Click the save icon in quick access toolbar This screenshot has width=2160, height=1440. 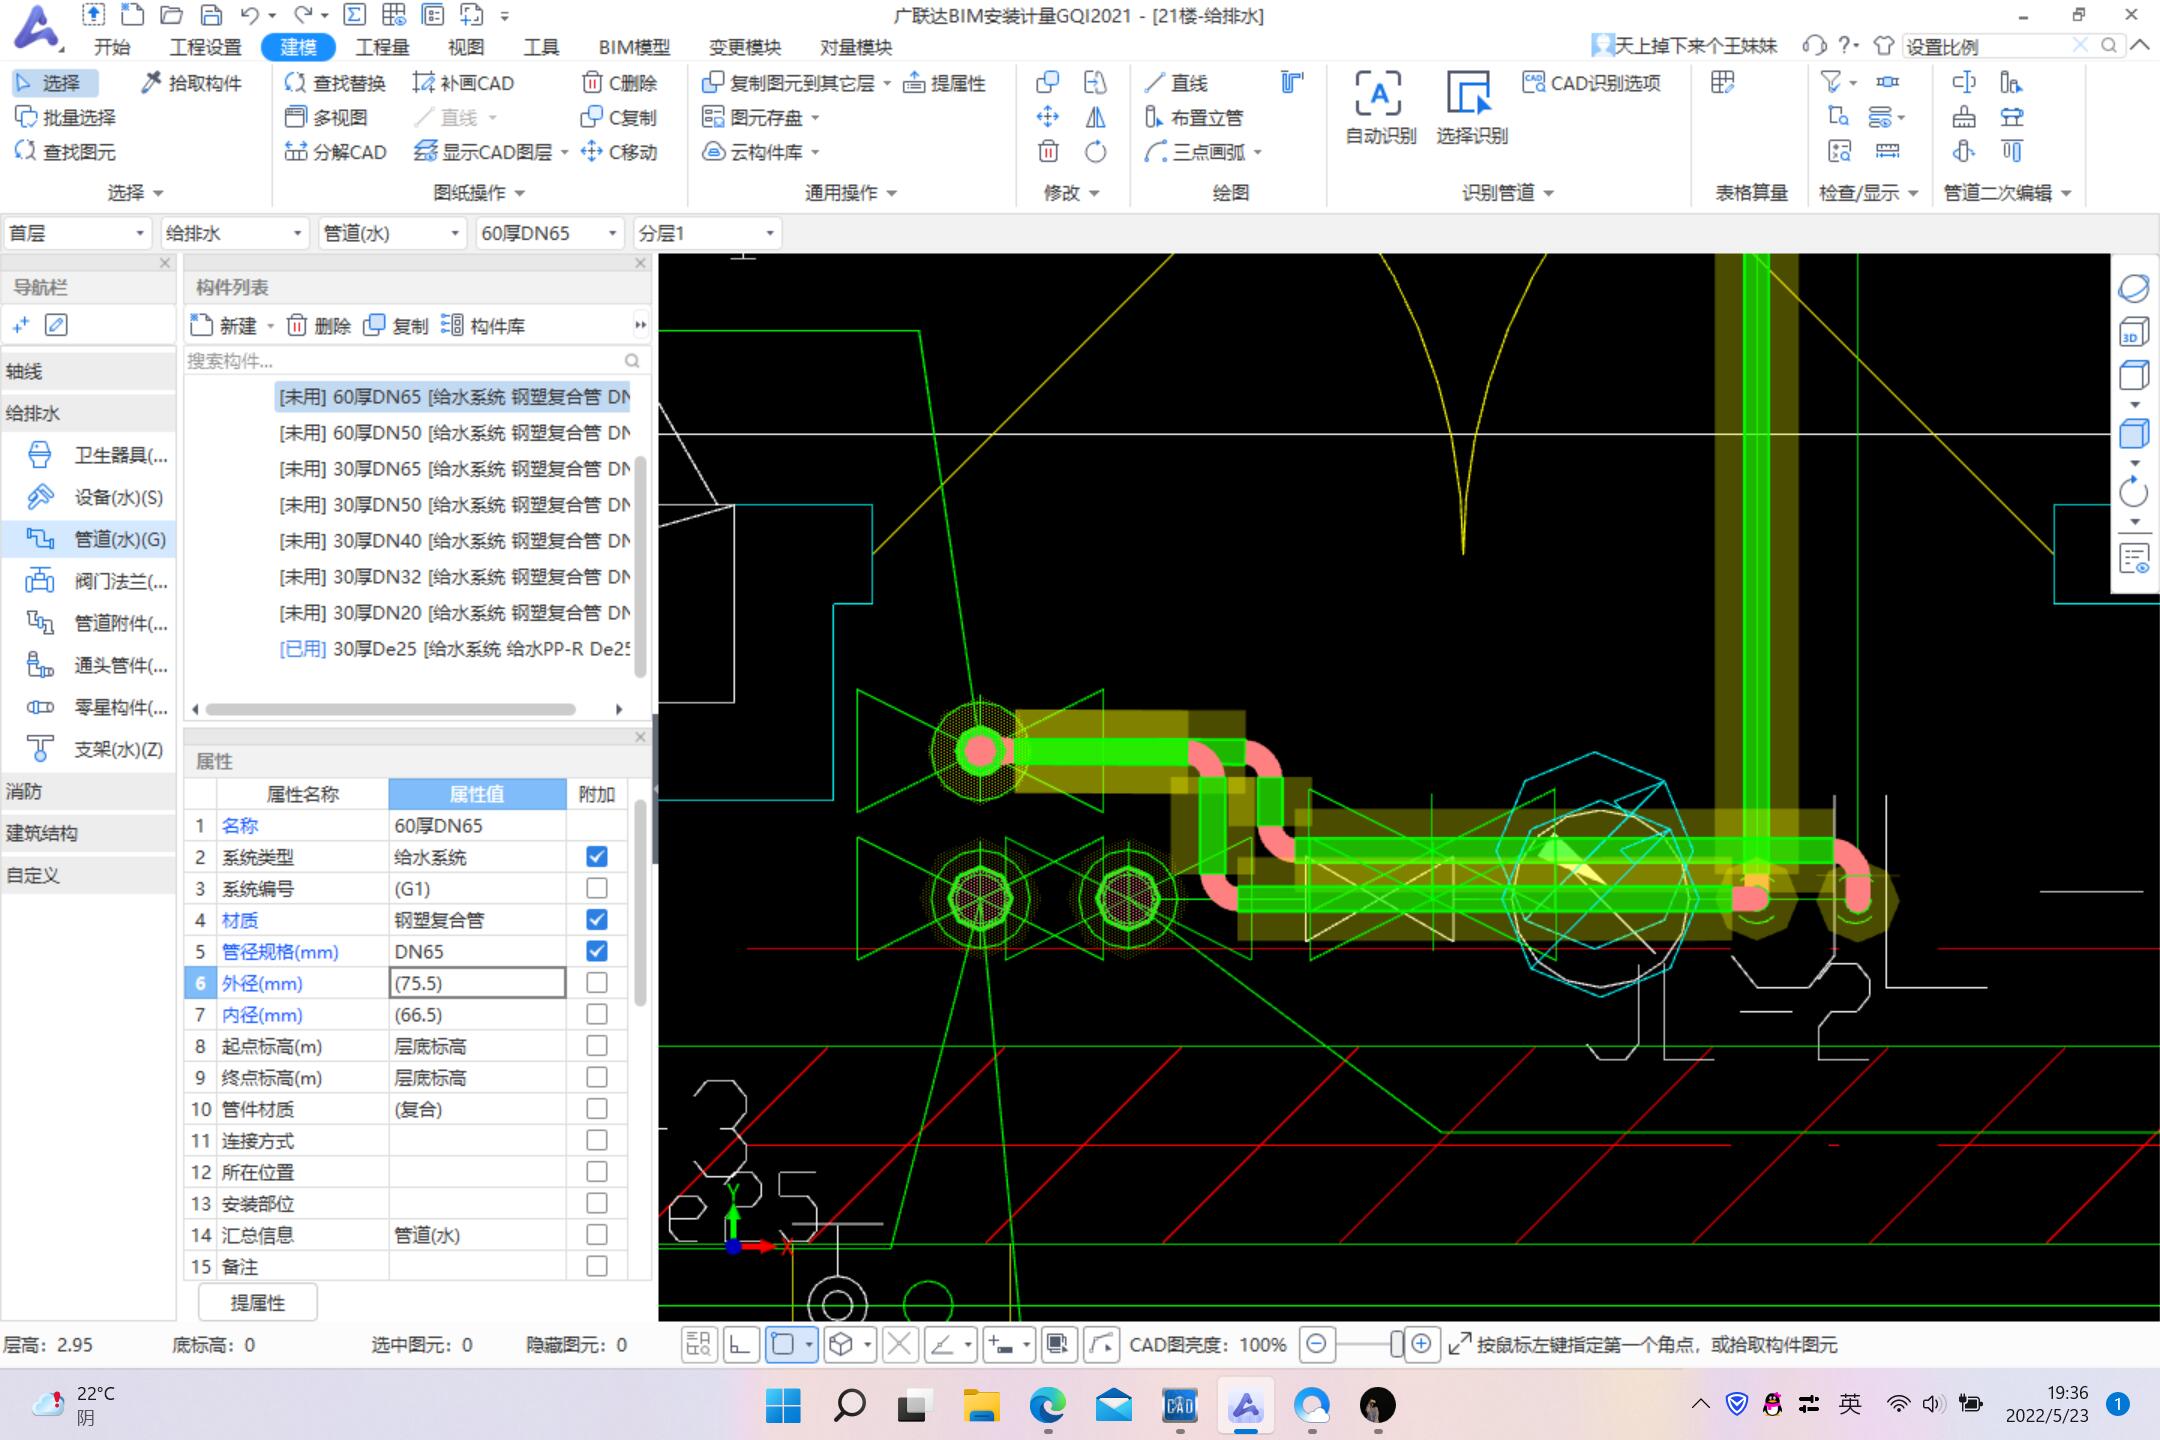211,15
